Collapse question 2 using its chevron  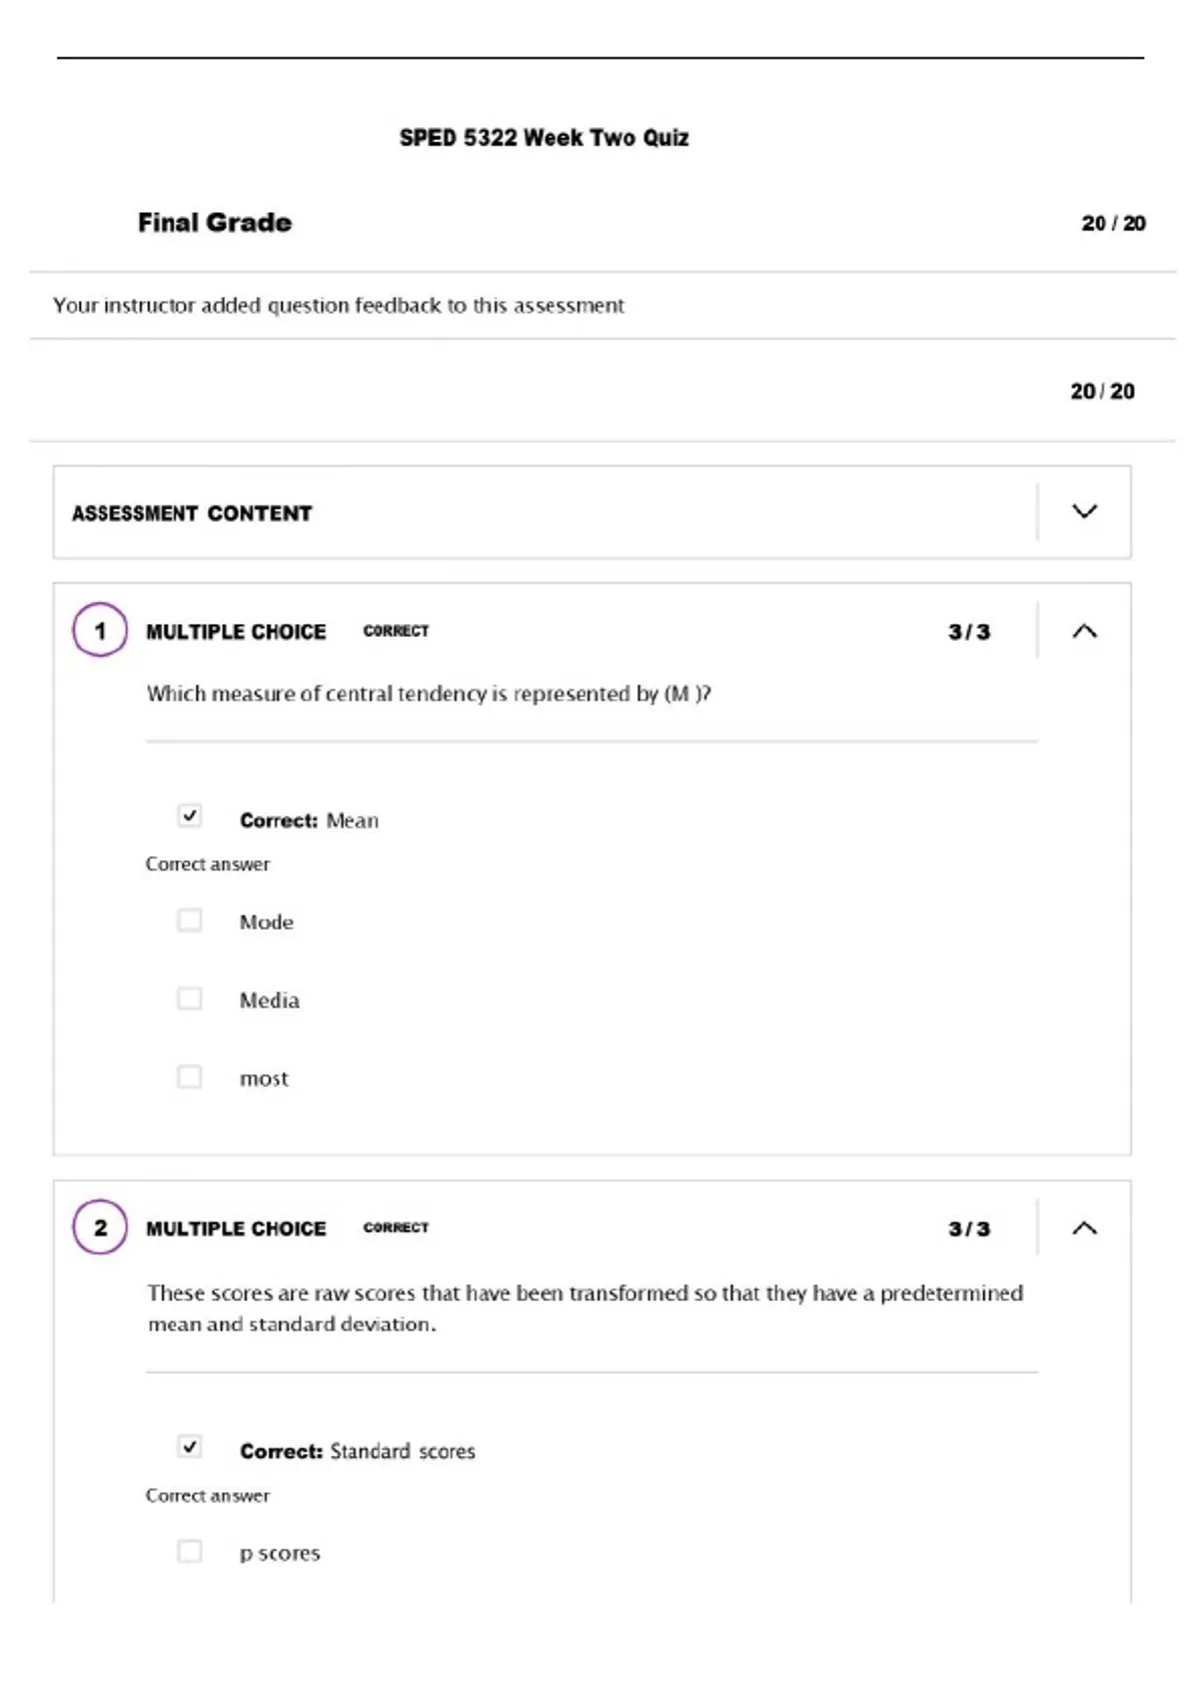pos(1084,1228)
